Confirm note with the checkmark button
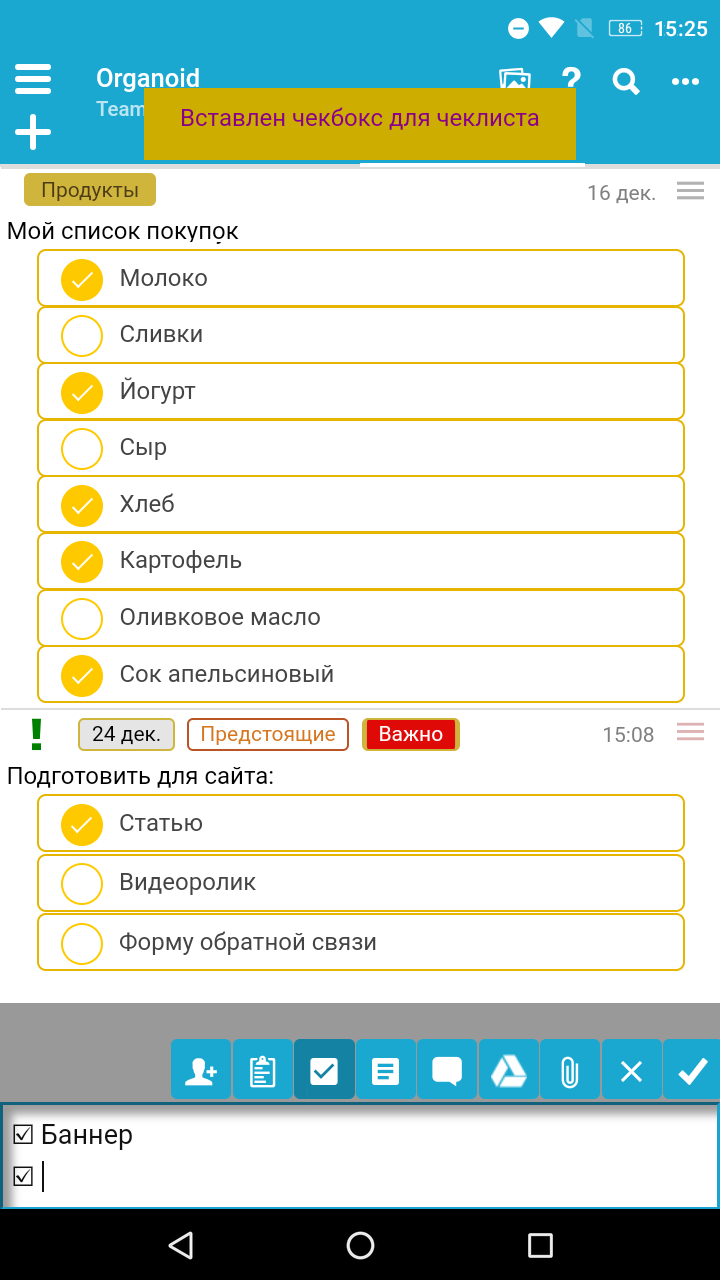Image resolution: width=720 pixels, height=1280 pixels. [692, 1071]
